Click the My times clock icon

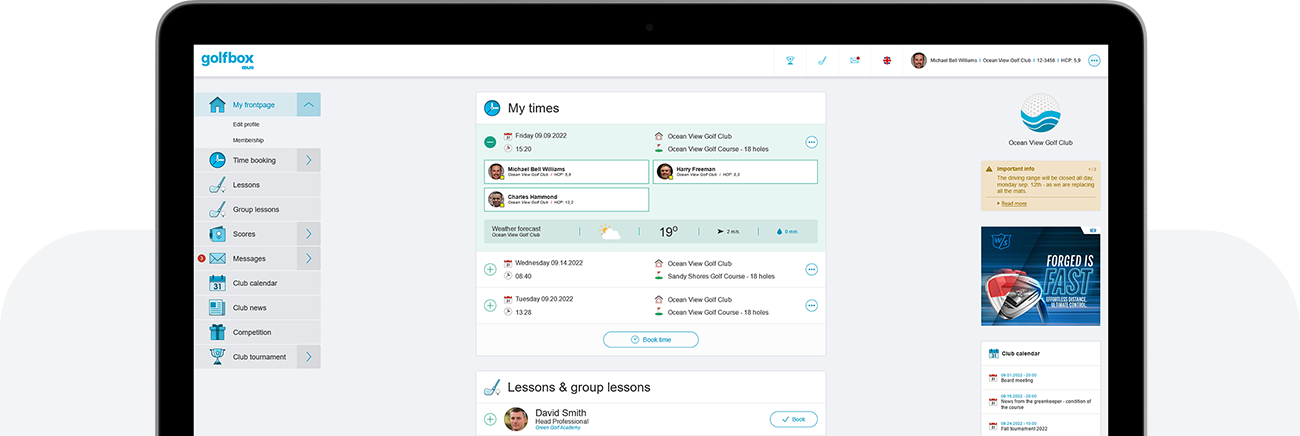492,108
